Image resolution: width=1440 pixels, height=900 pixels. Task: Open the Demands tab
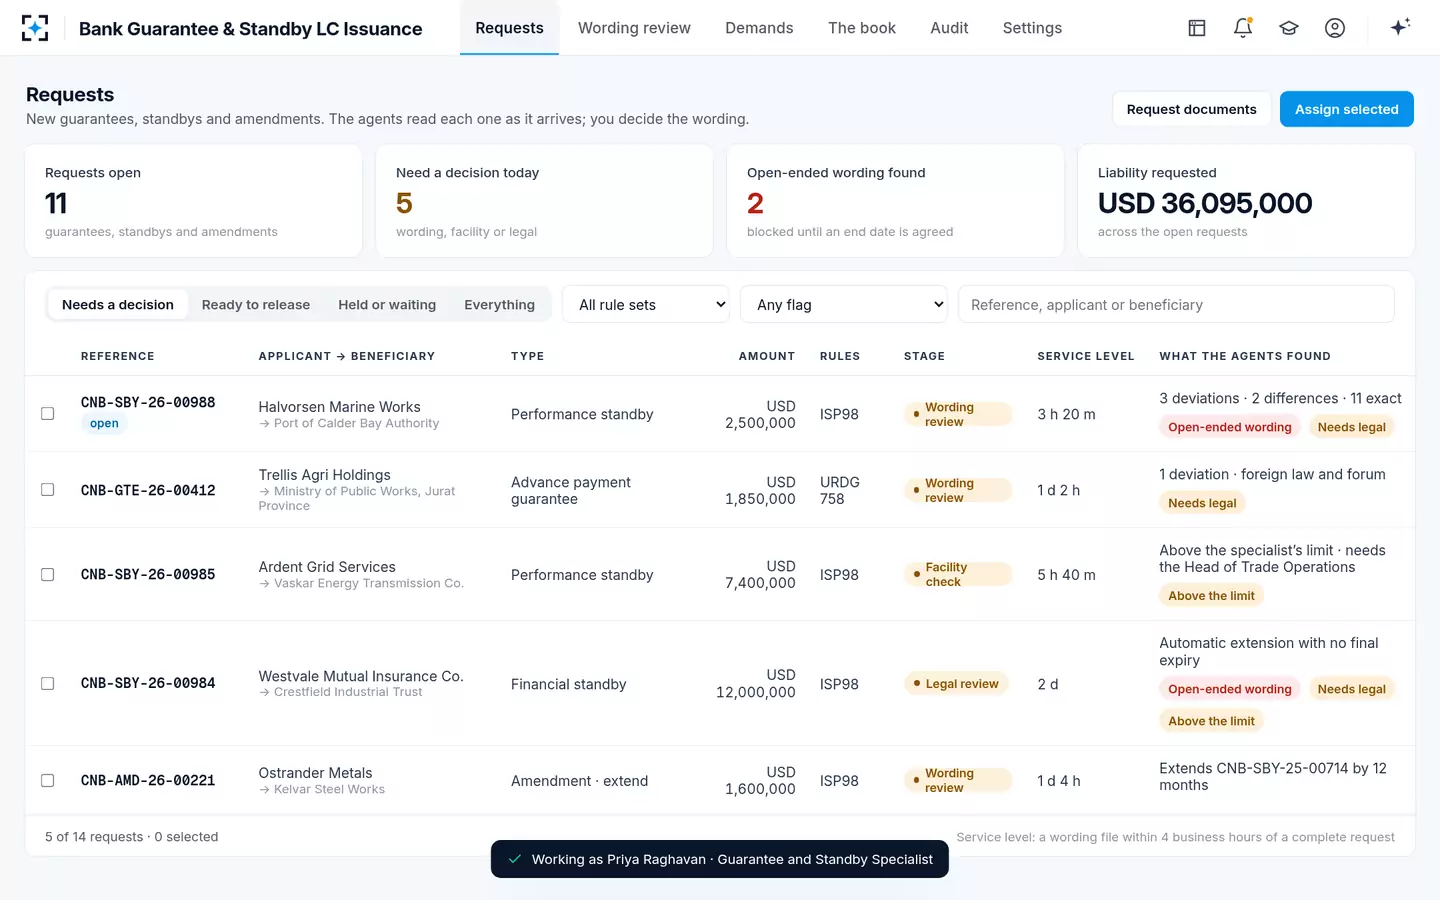pyautogui.click(x=759, y=28)
